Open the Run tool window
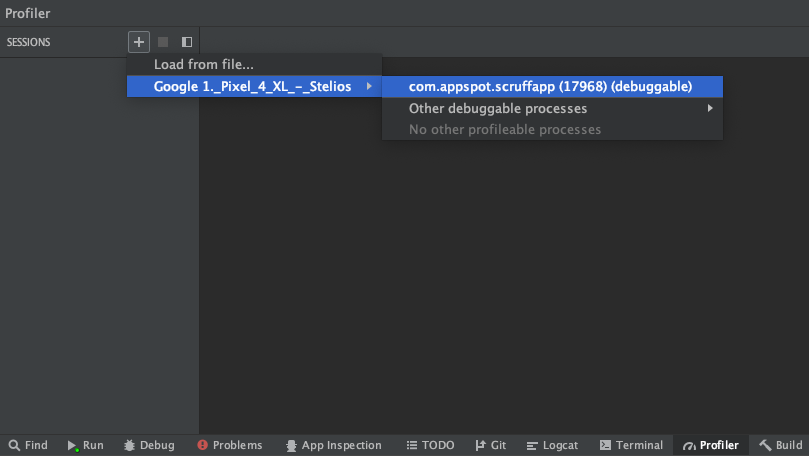The width and height of the screenshot is (809, 456). pos(86,445)
